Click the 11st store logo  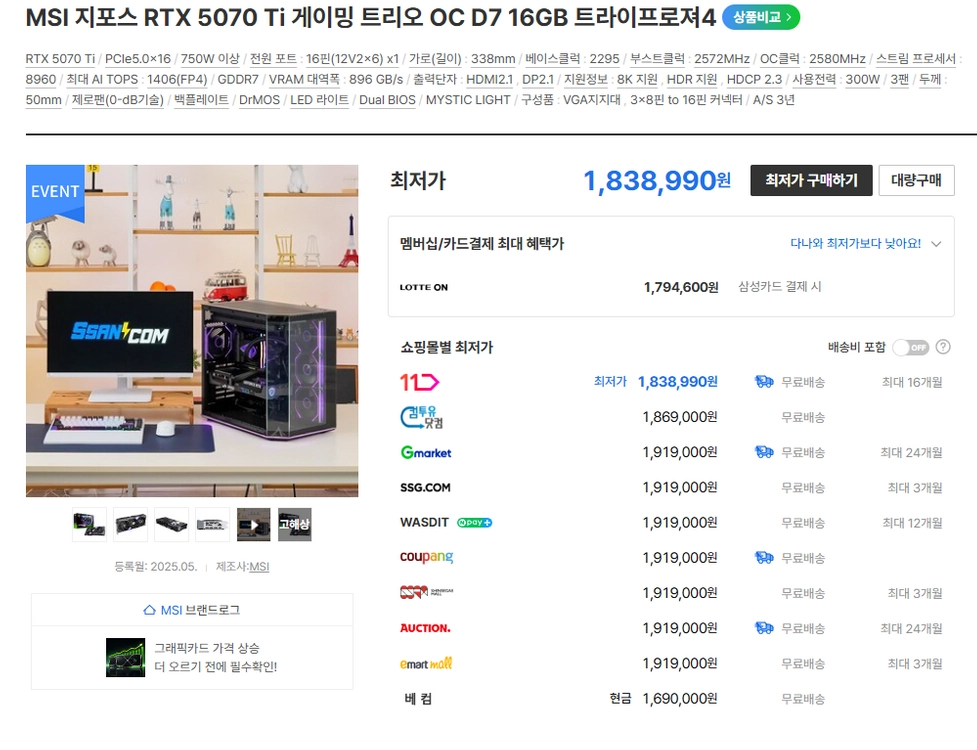coord(419,382)
